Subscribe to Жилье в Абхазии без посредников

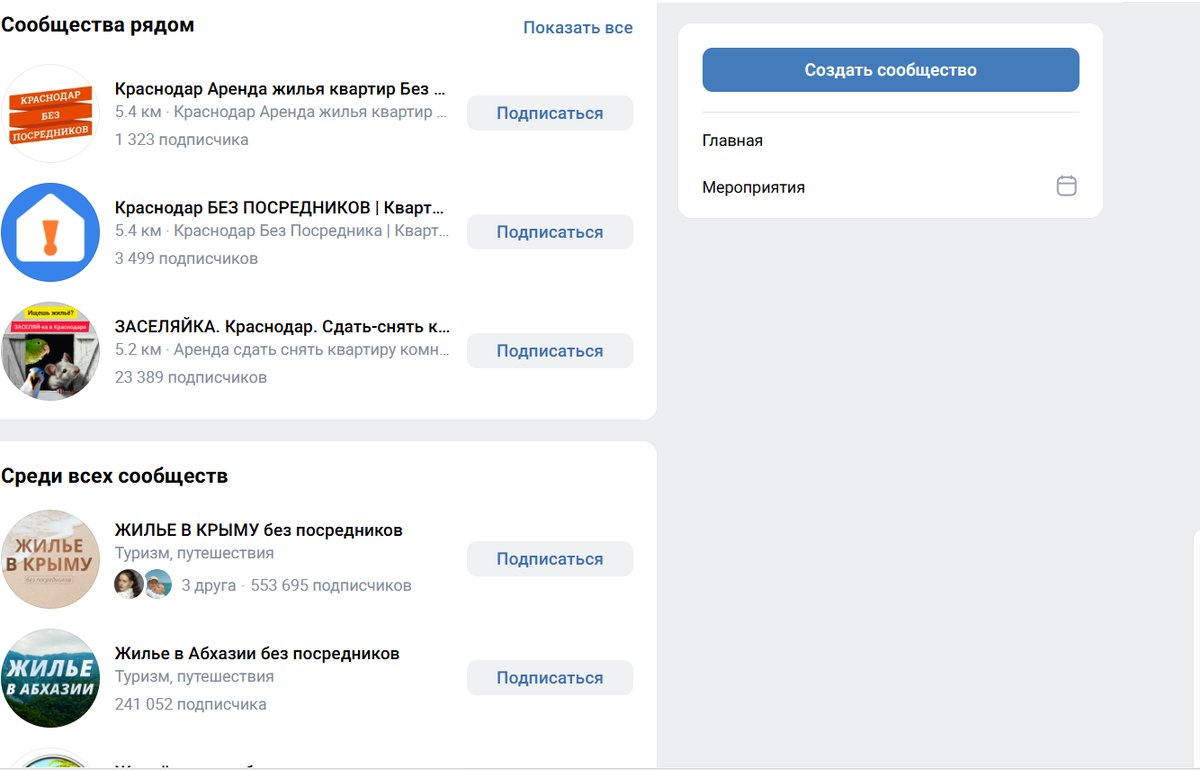(x=550, y=678)
